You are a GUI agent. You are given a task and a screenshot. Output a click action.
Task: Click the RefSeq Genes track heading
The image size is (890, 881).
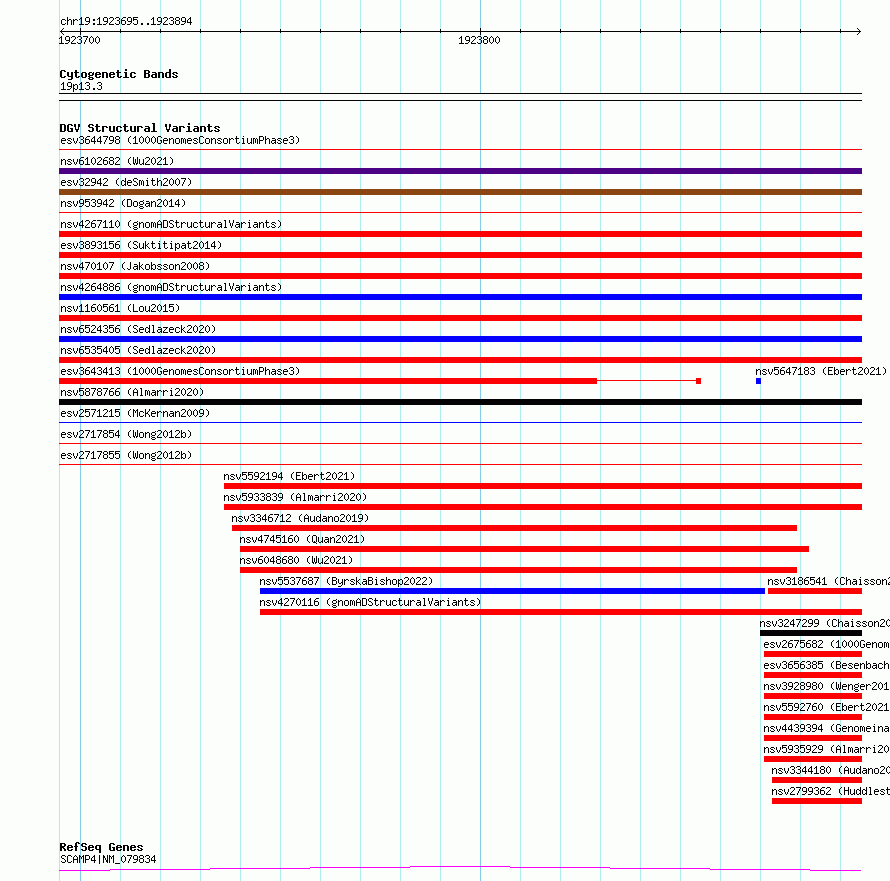pyautogui.click(x=101, y=847)
